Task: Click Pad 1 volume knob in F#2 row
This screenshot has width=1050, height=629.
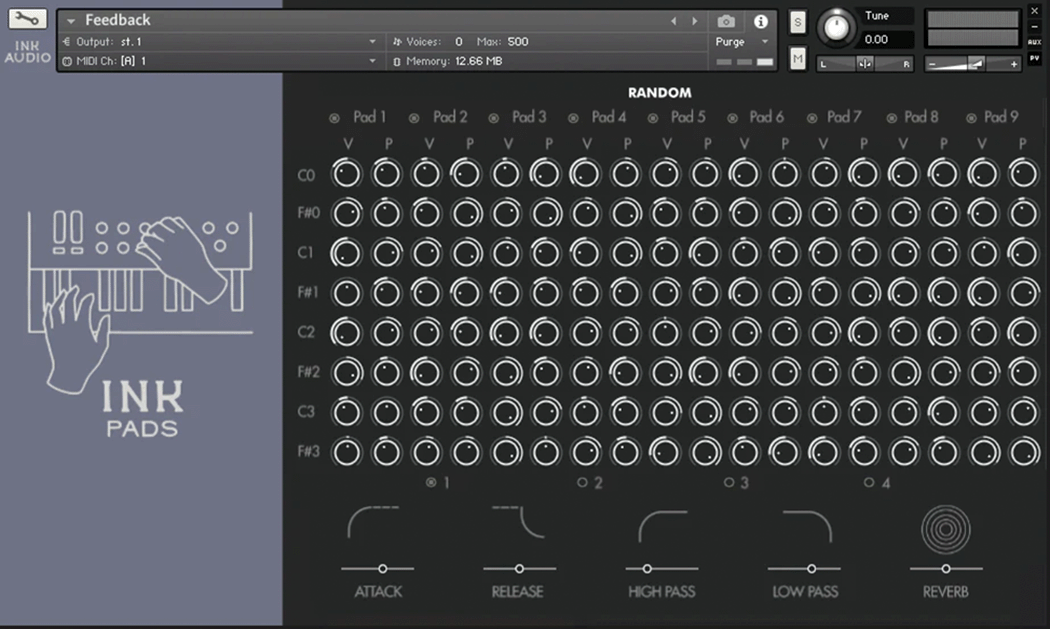Action: (x=346, y=372)
